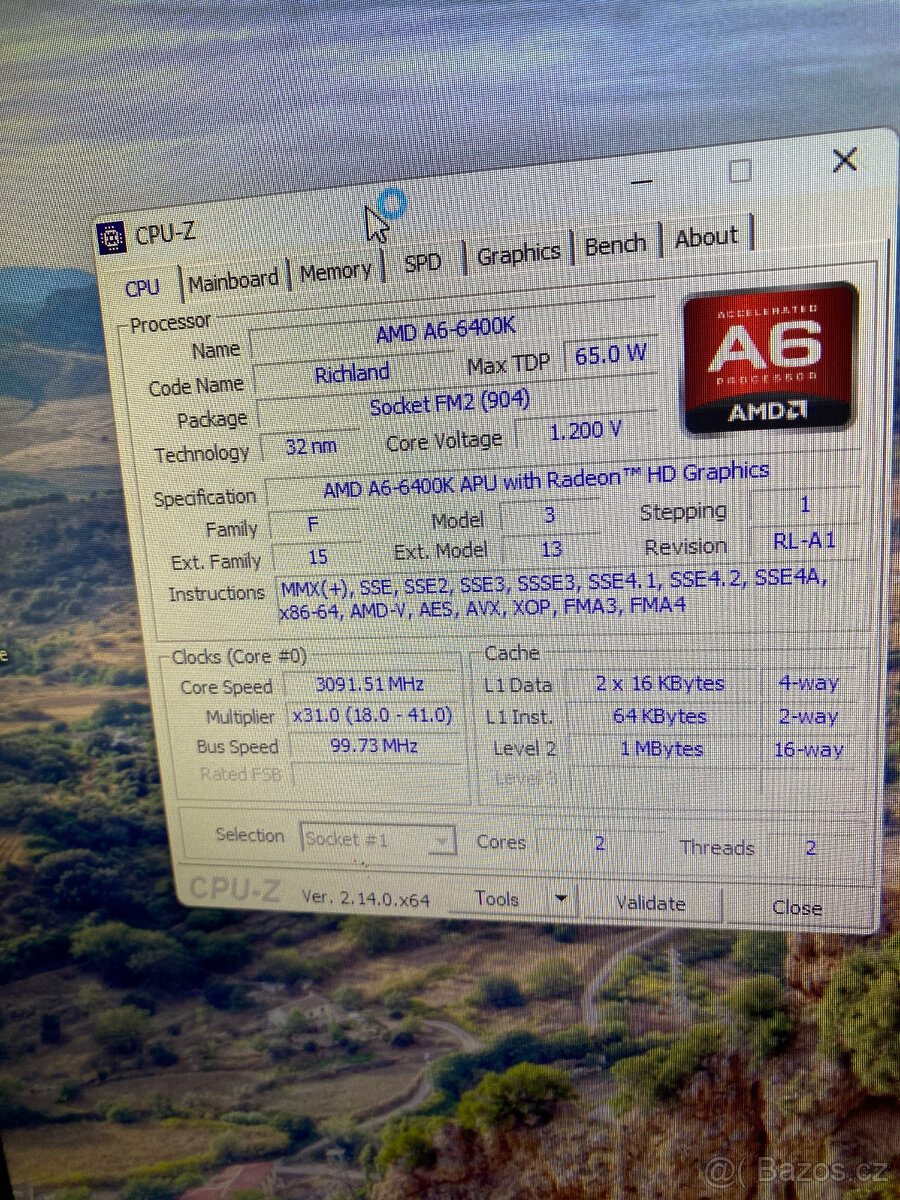Open the Bench tab
Viewport: 900px width, 1200px height.
pos(615,246)
